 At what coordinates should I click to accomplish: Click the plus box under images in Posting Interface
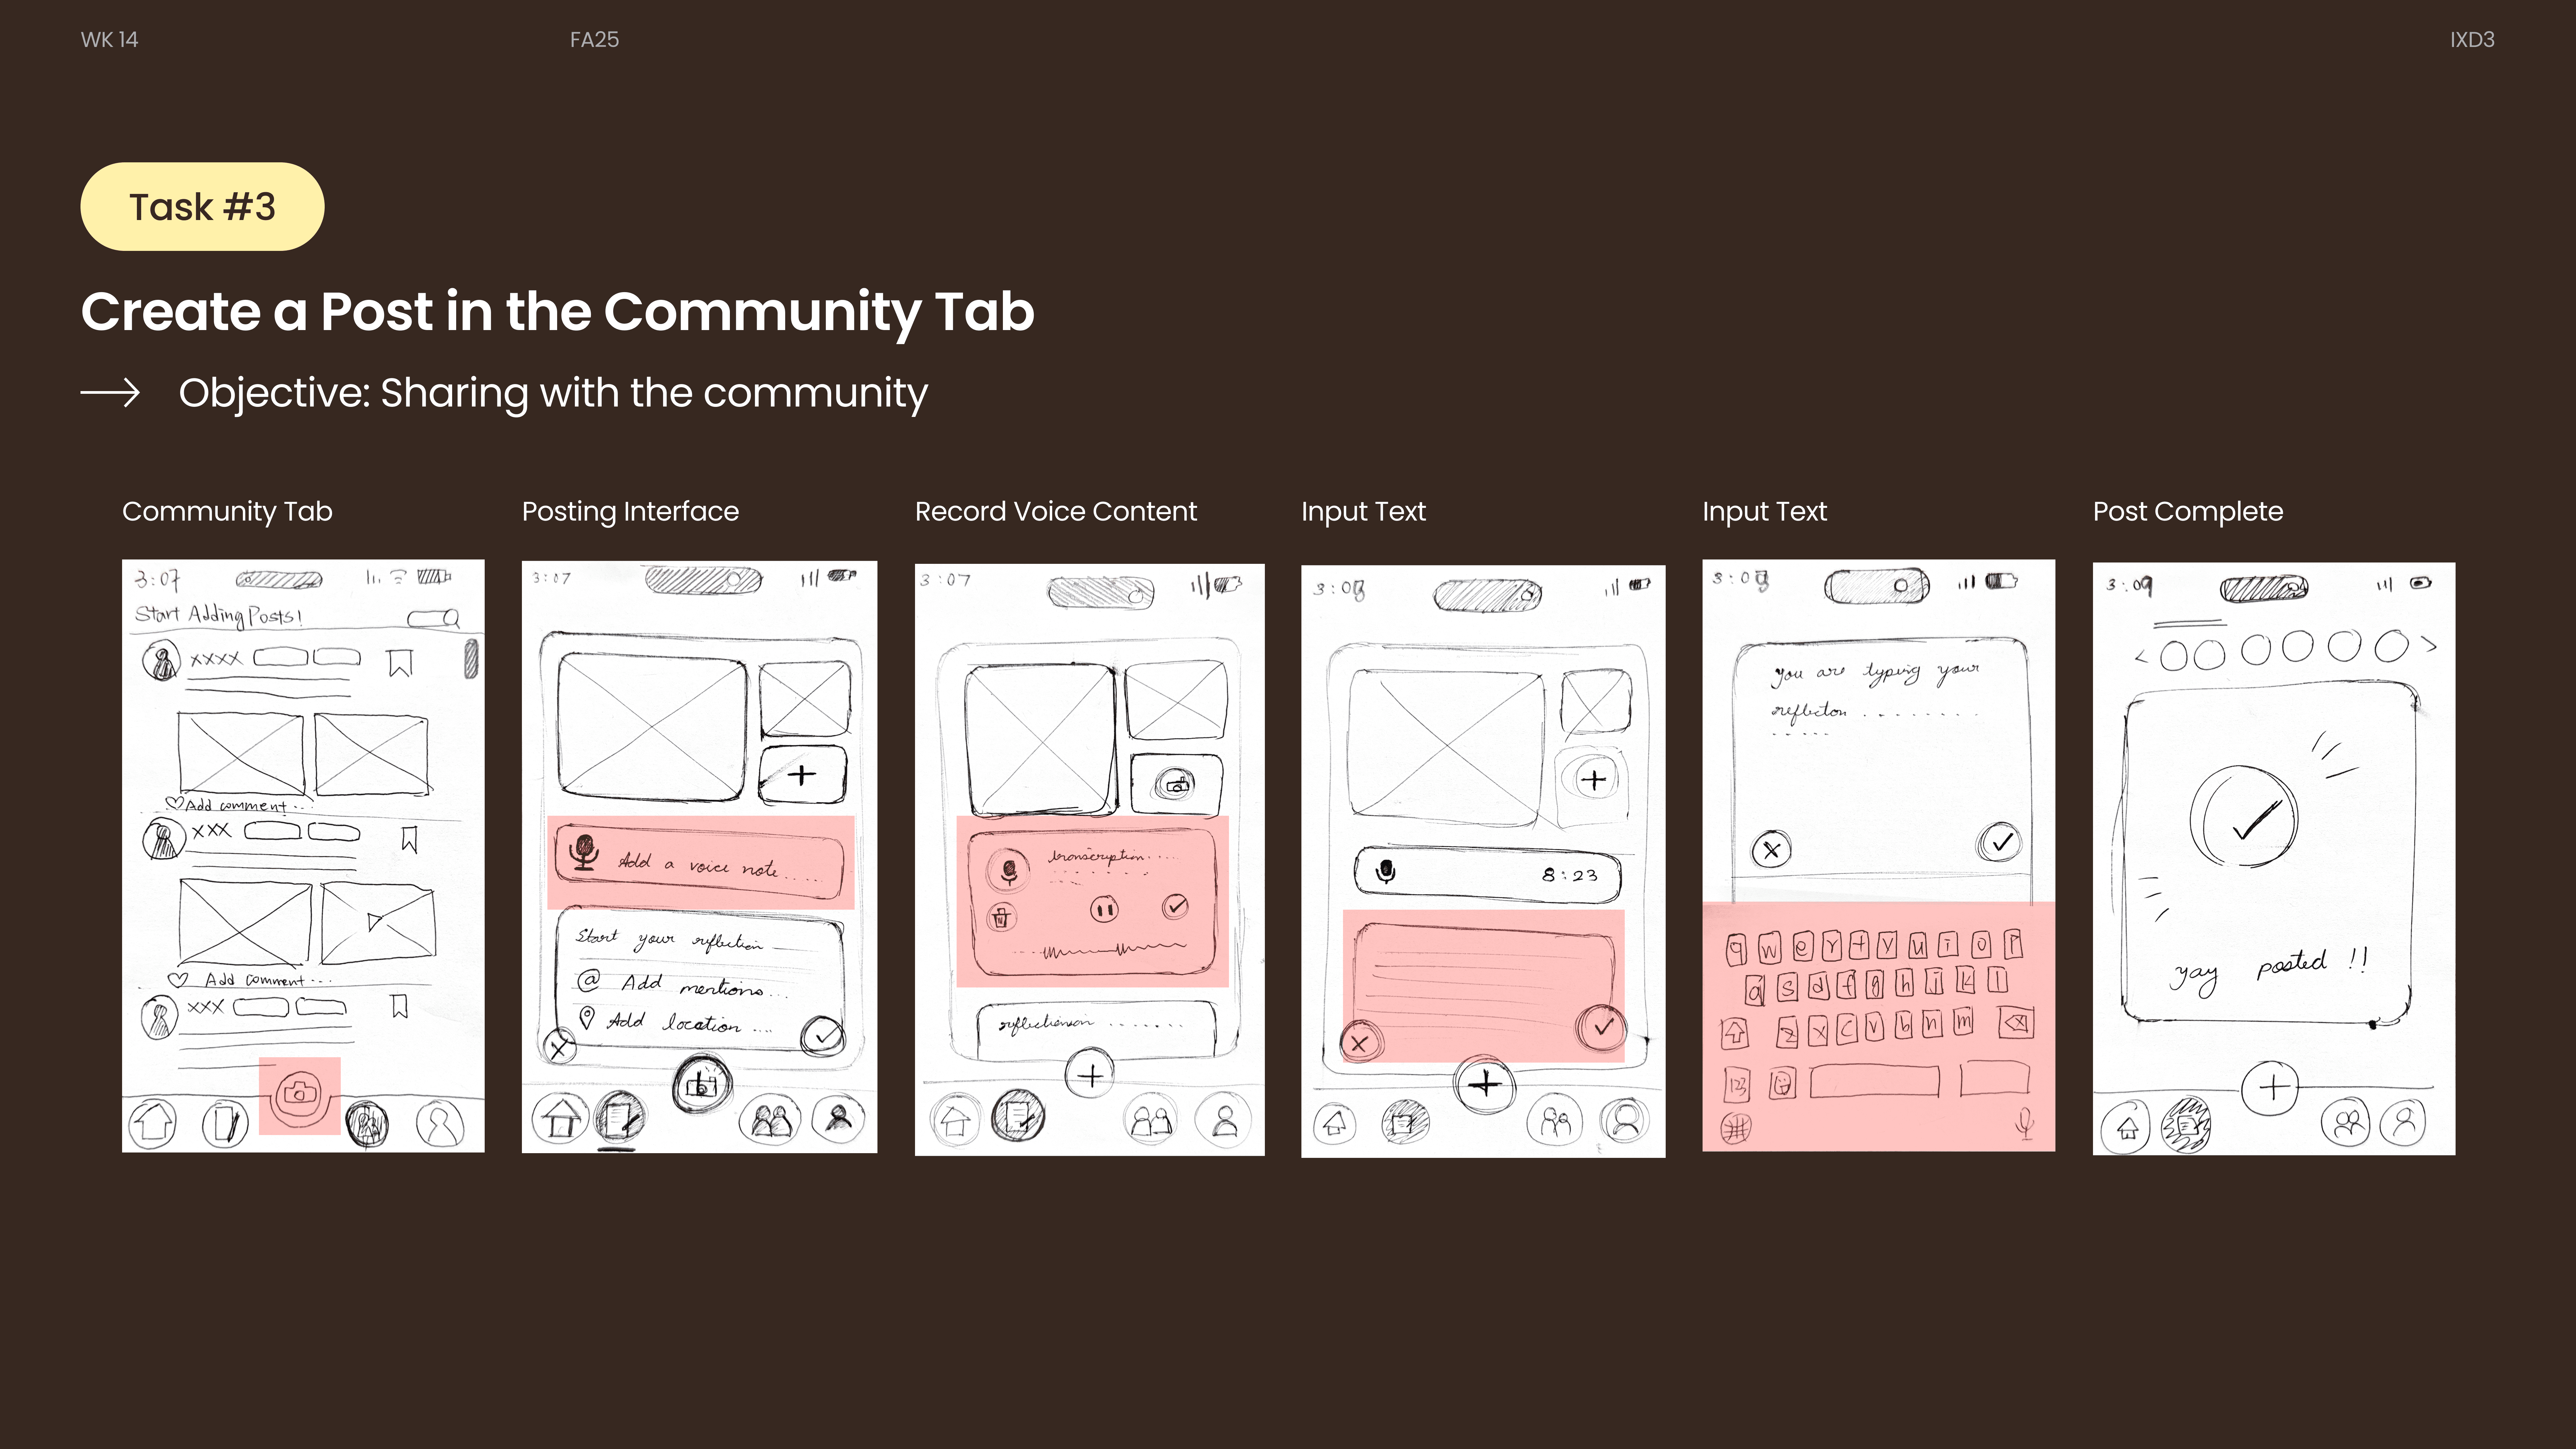(802, 775)
